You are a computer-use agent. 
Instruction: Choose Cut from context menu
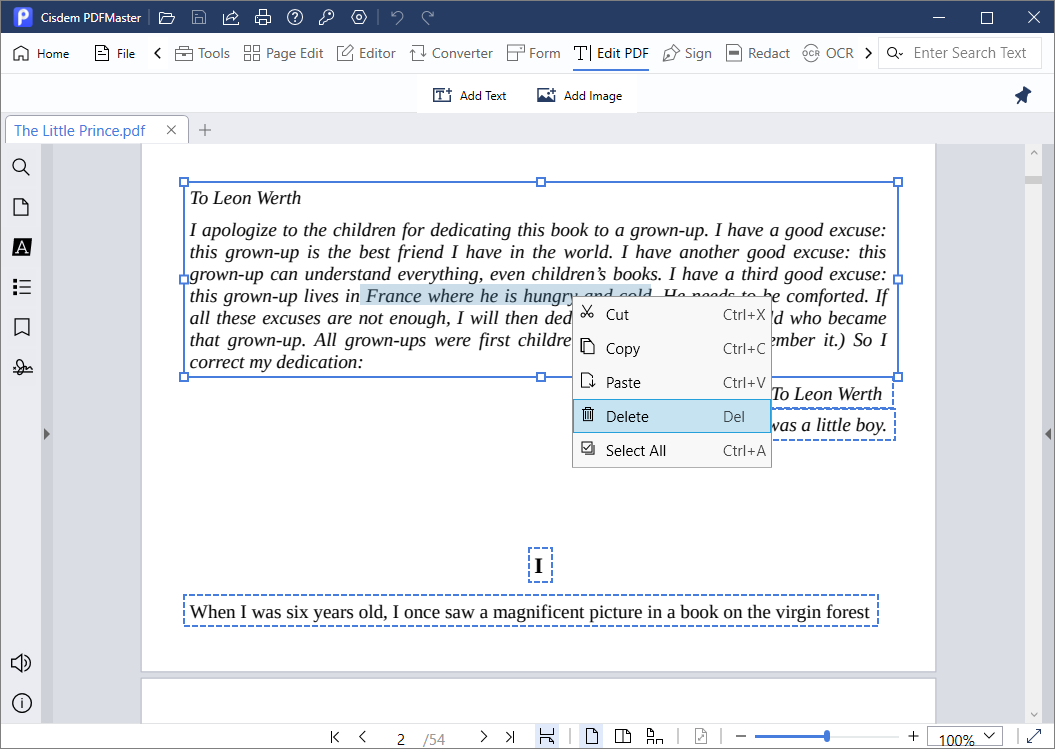(671, 314)
